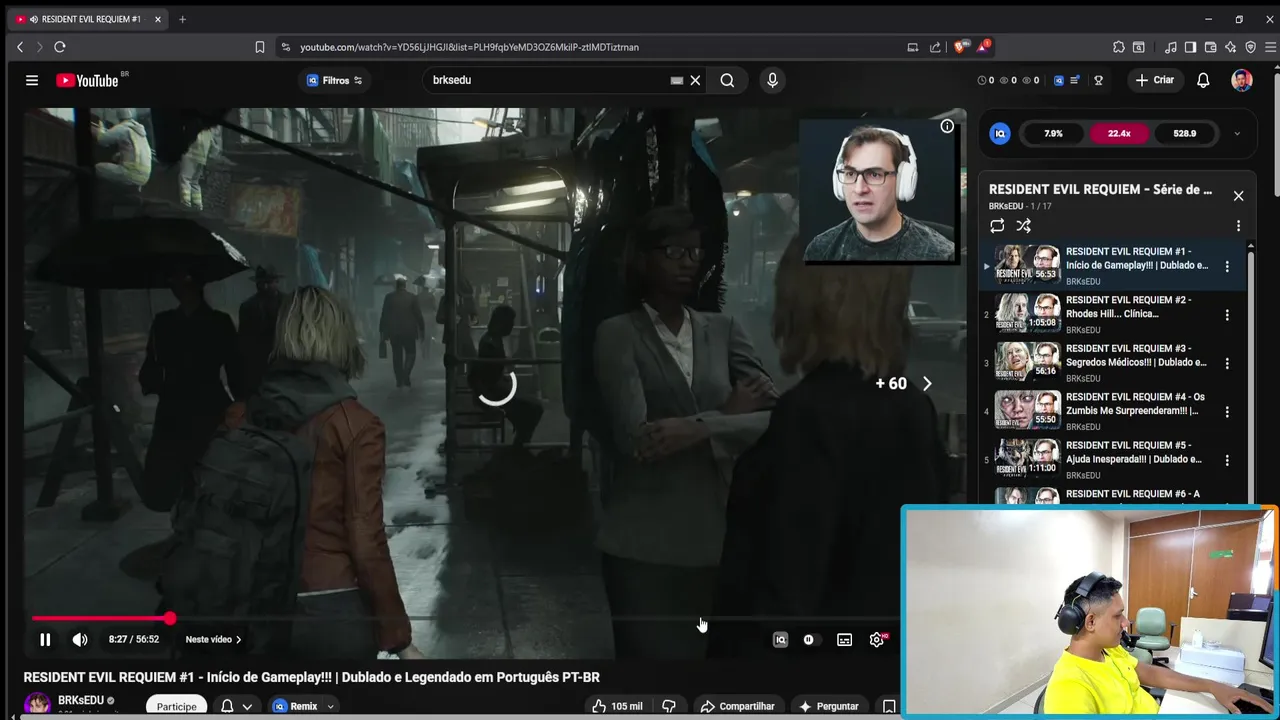1280x720 pixels.
Task: Select the 7.9% stat pill
Action: pos(1053,133)
